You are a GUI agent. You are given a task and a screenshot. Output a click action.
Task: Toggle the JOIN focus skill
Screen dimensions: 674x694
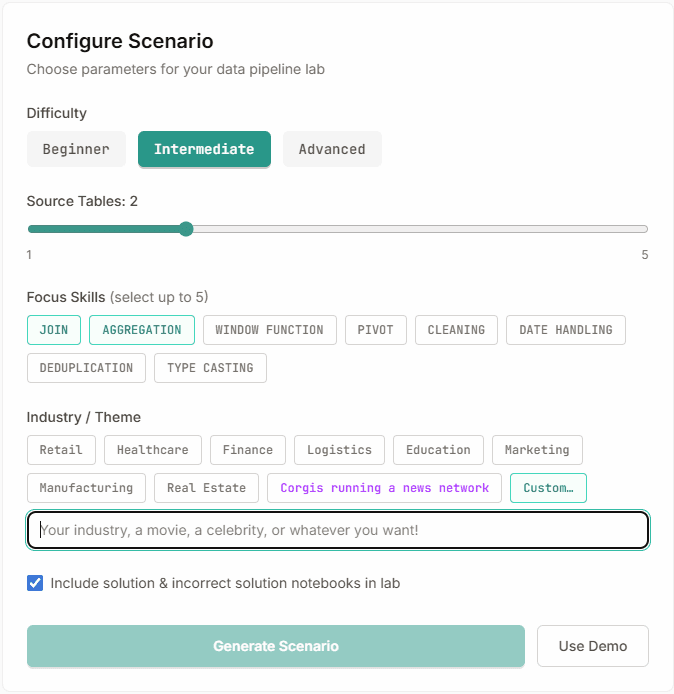[54, 330]
